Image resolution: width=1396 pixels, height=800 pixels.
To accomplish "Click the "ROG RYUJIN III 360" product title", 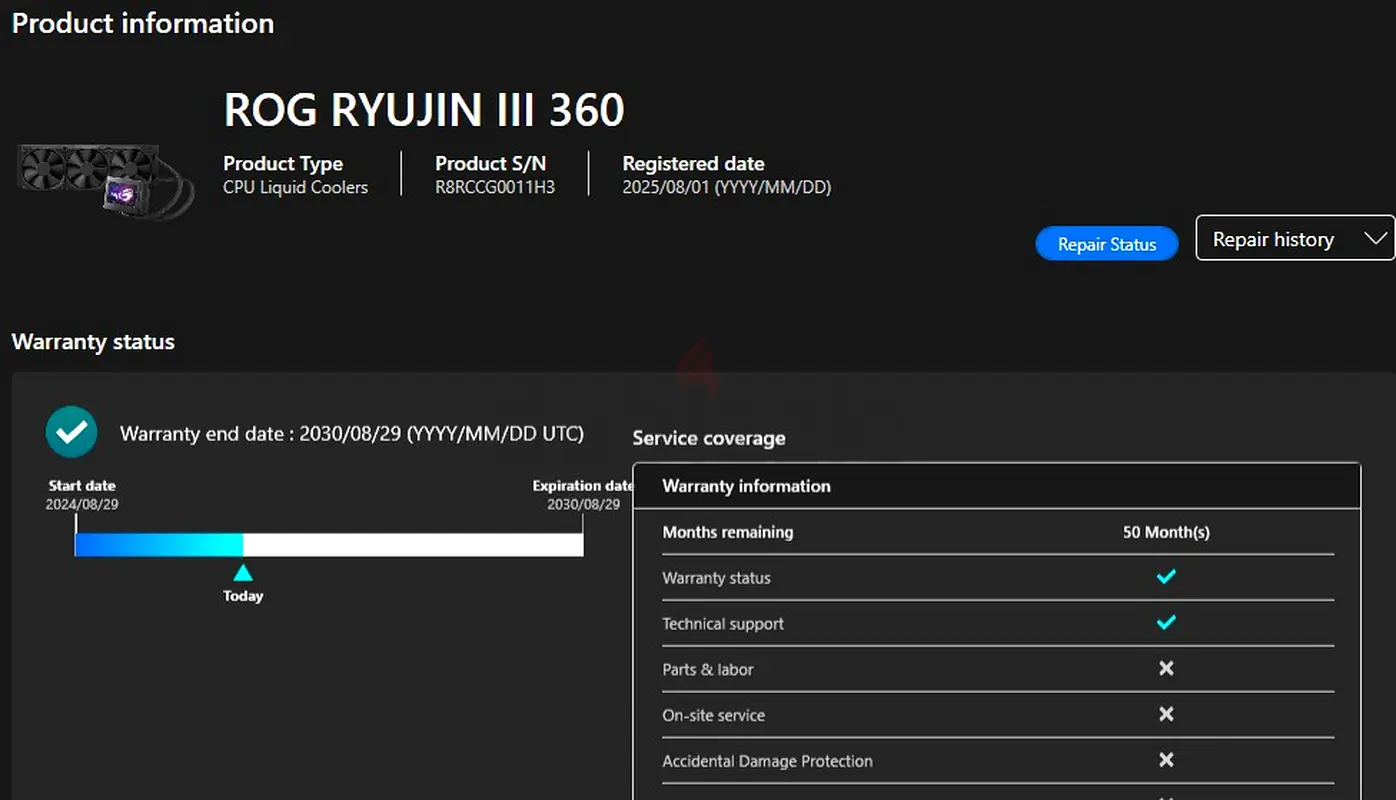I will (x=424, y=109).
